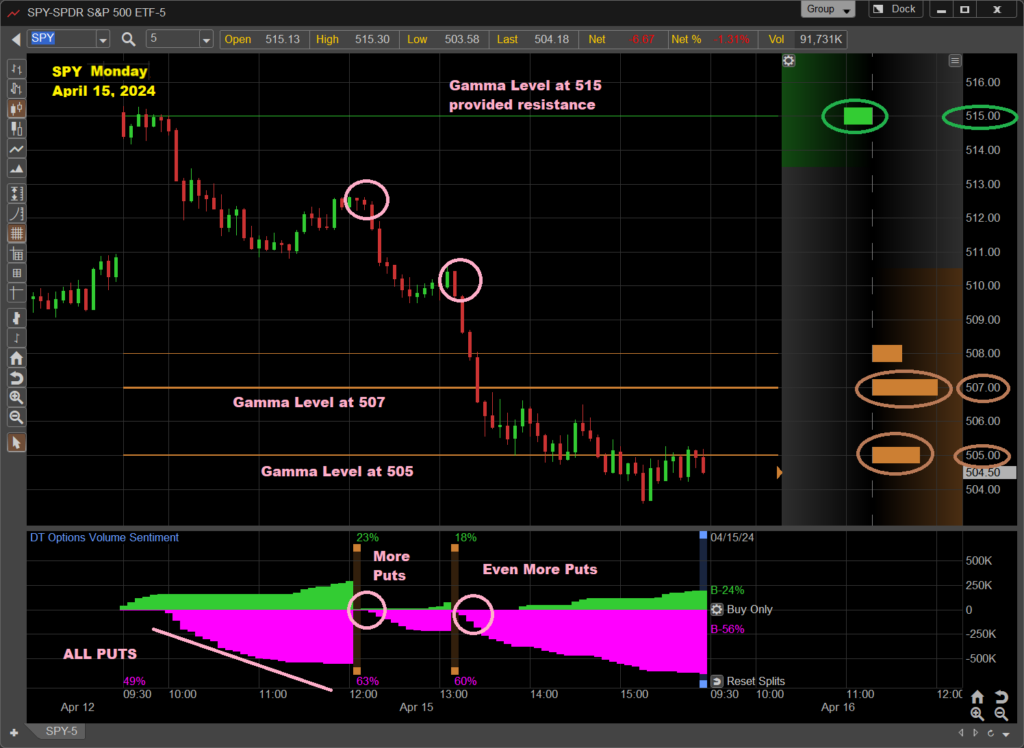Open the Group dropdown

tap(828, 9)
